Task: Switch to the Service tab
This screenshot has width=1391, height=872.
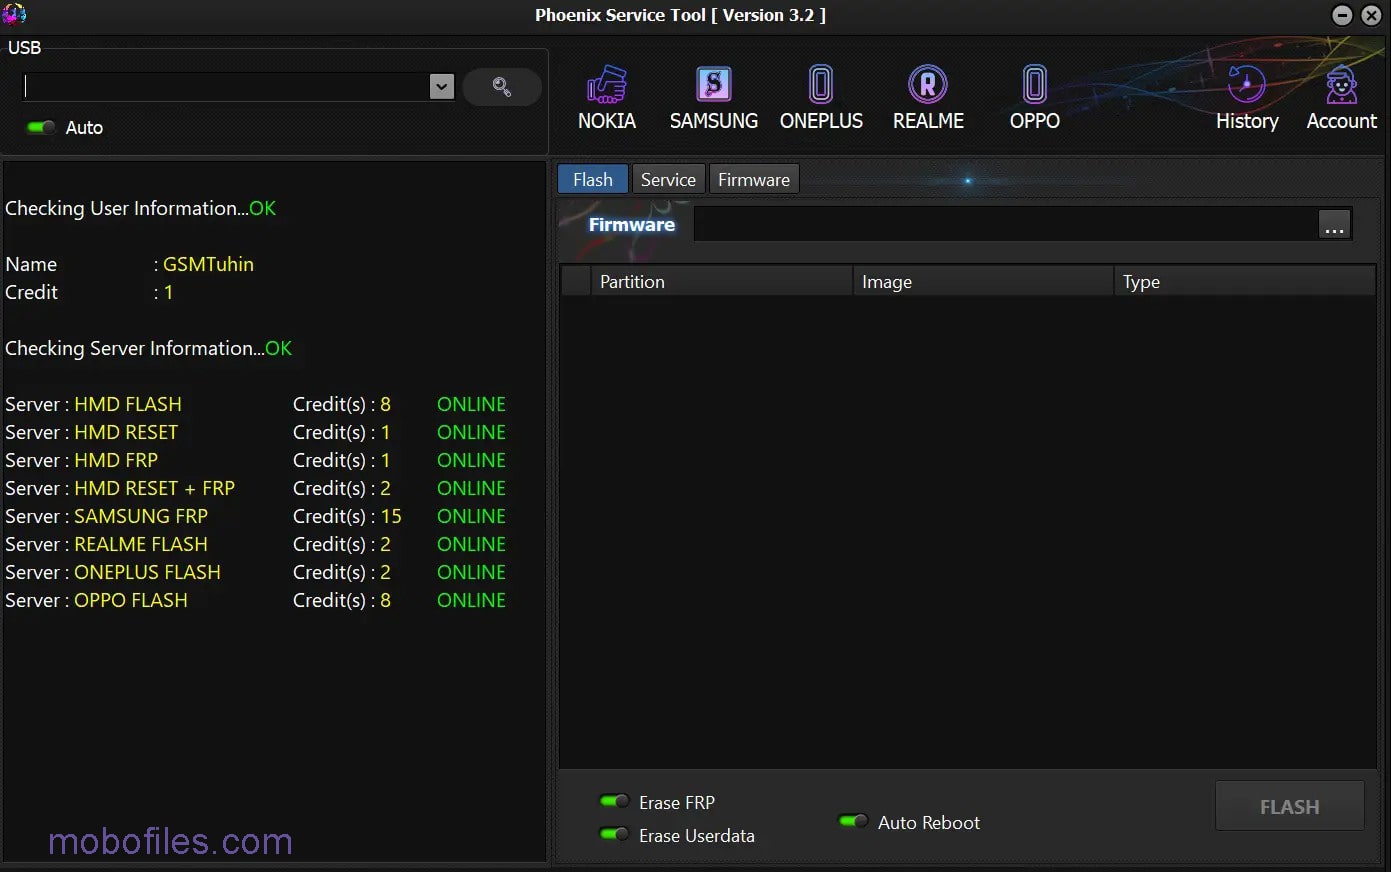Action: 668,179
